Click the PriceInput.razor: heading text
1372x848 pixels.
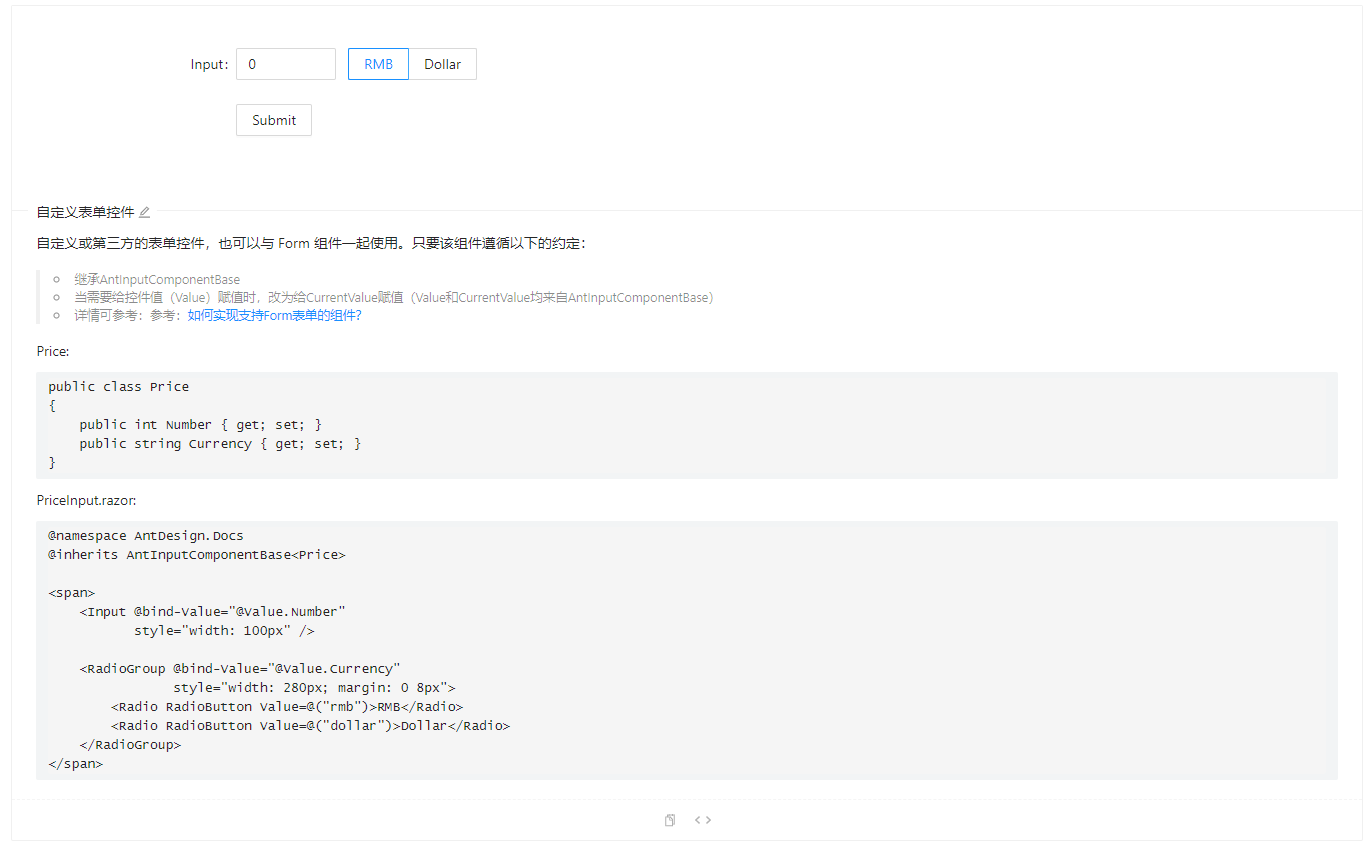tap(86, 500)
